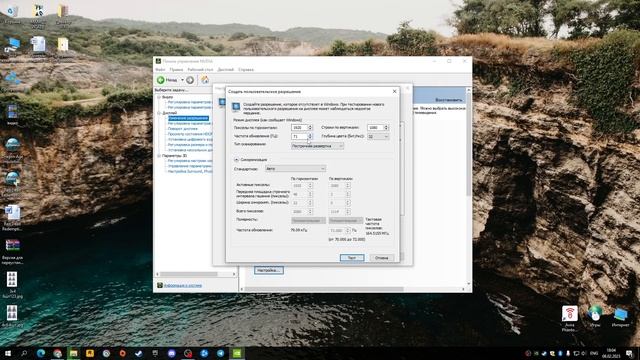640x360 pixels.
Task: Open the Дисплей menu
Action: [225, 70]
